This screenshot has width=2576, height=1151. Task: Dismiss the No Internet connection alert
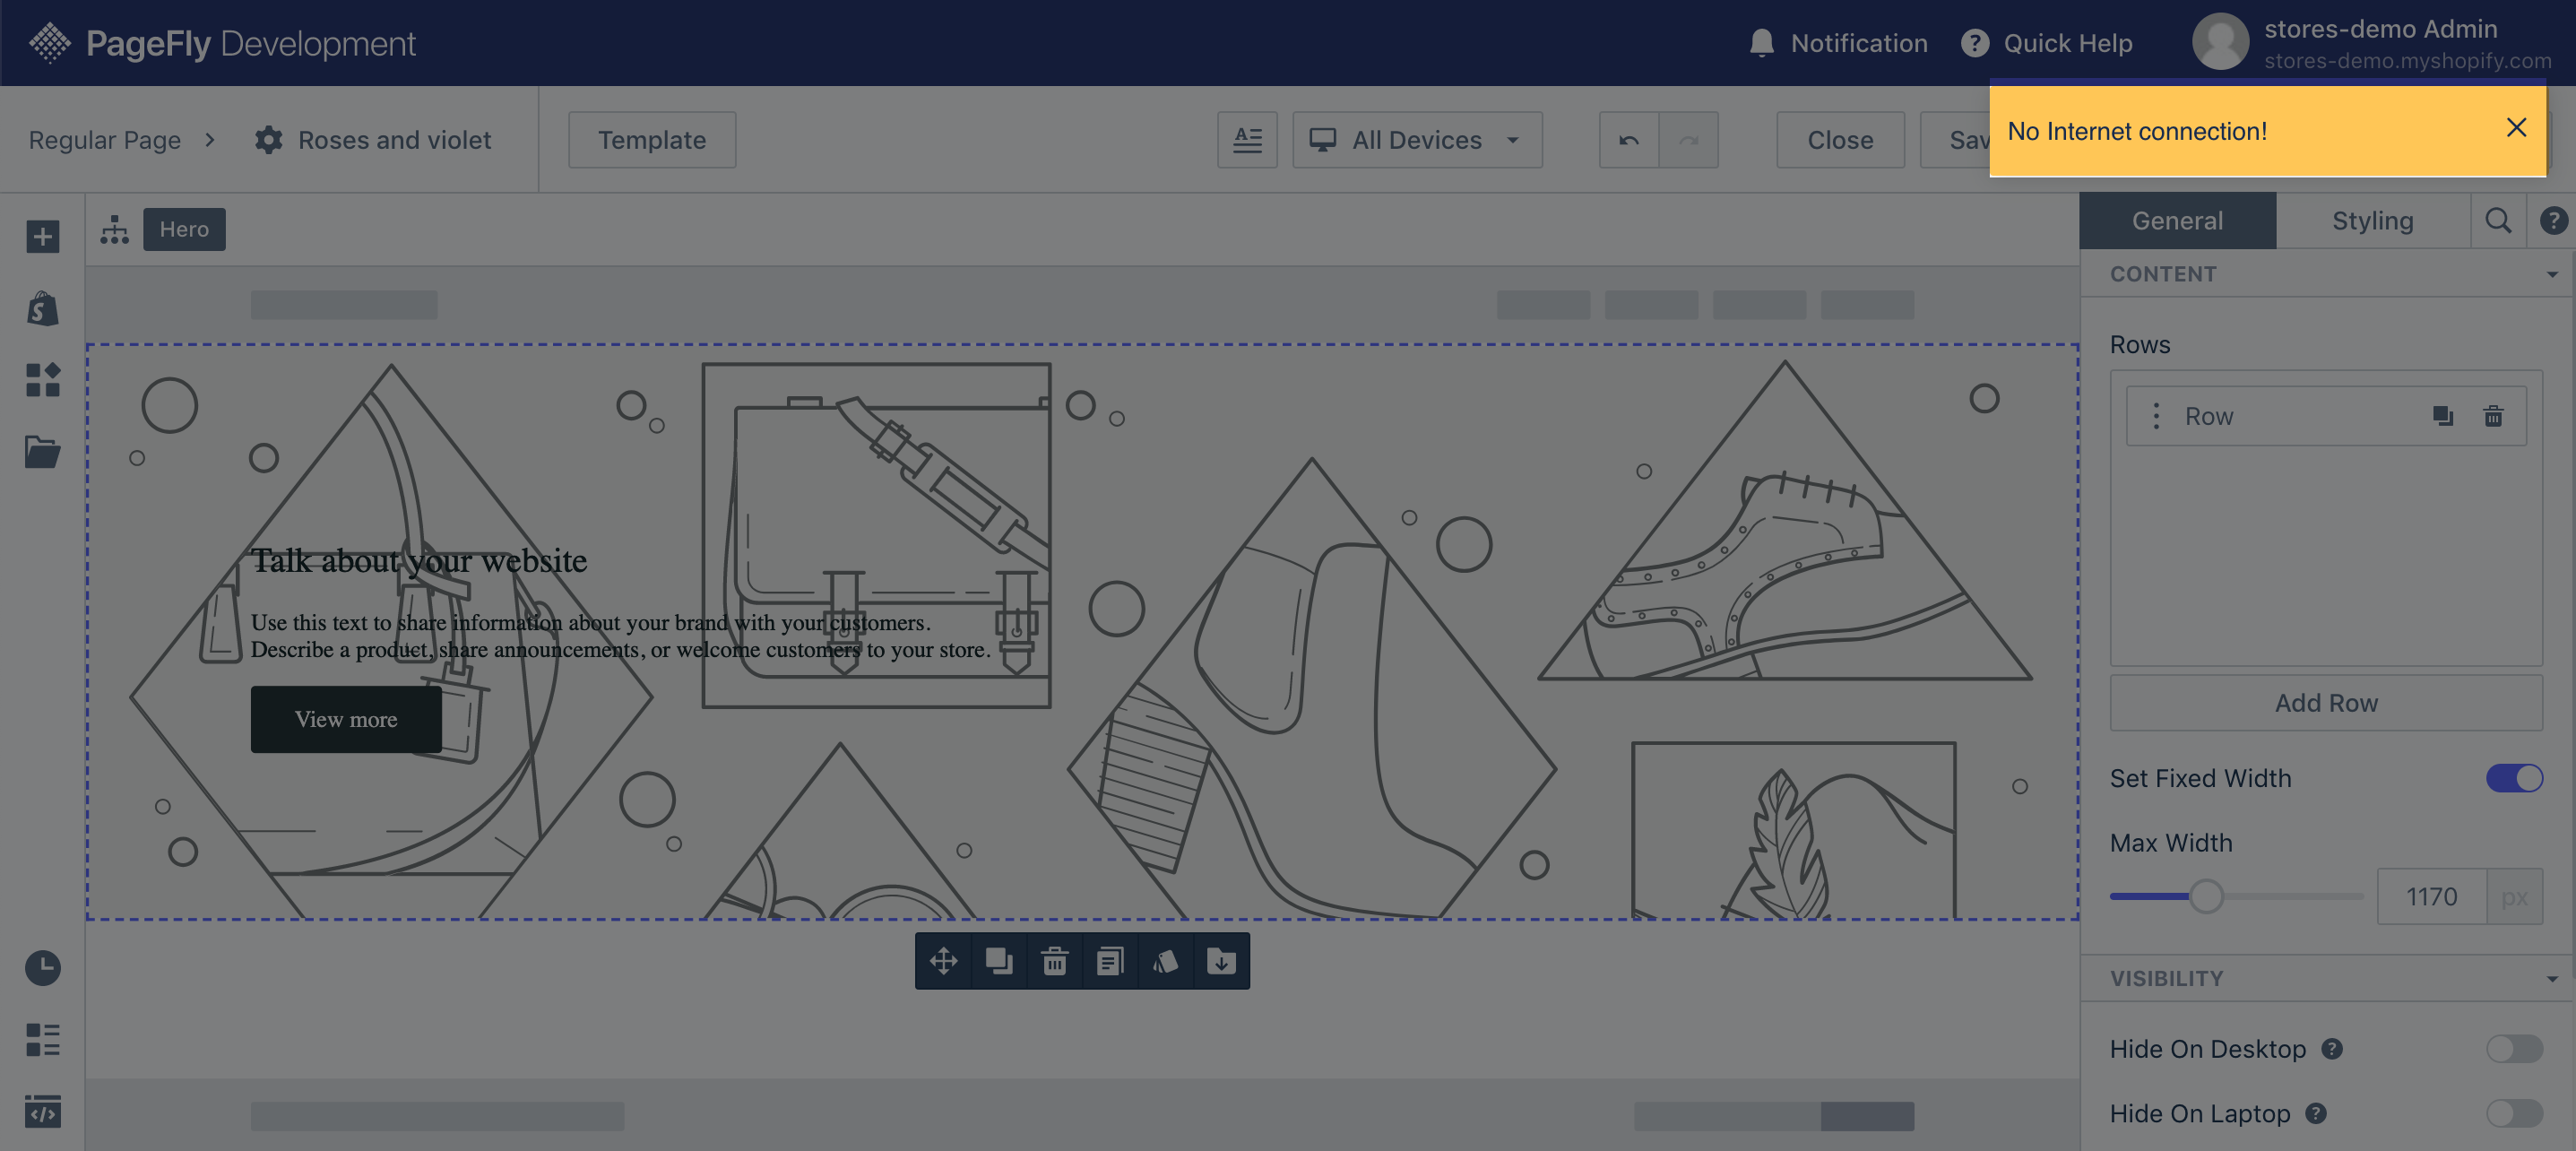[2516, 128]
